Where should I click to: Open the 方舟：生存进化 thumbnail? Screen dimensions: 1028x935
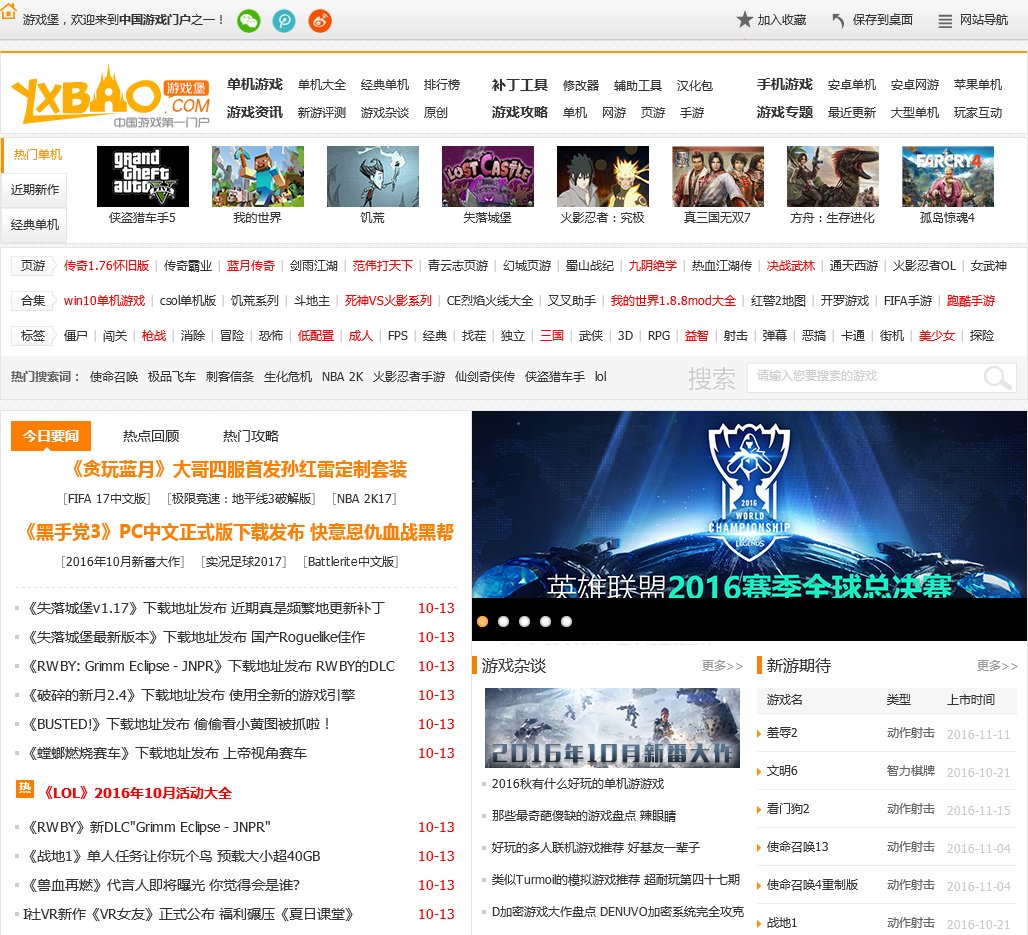833,176
